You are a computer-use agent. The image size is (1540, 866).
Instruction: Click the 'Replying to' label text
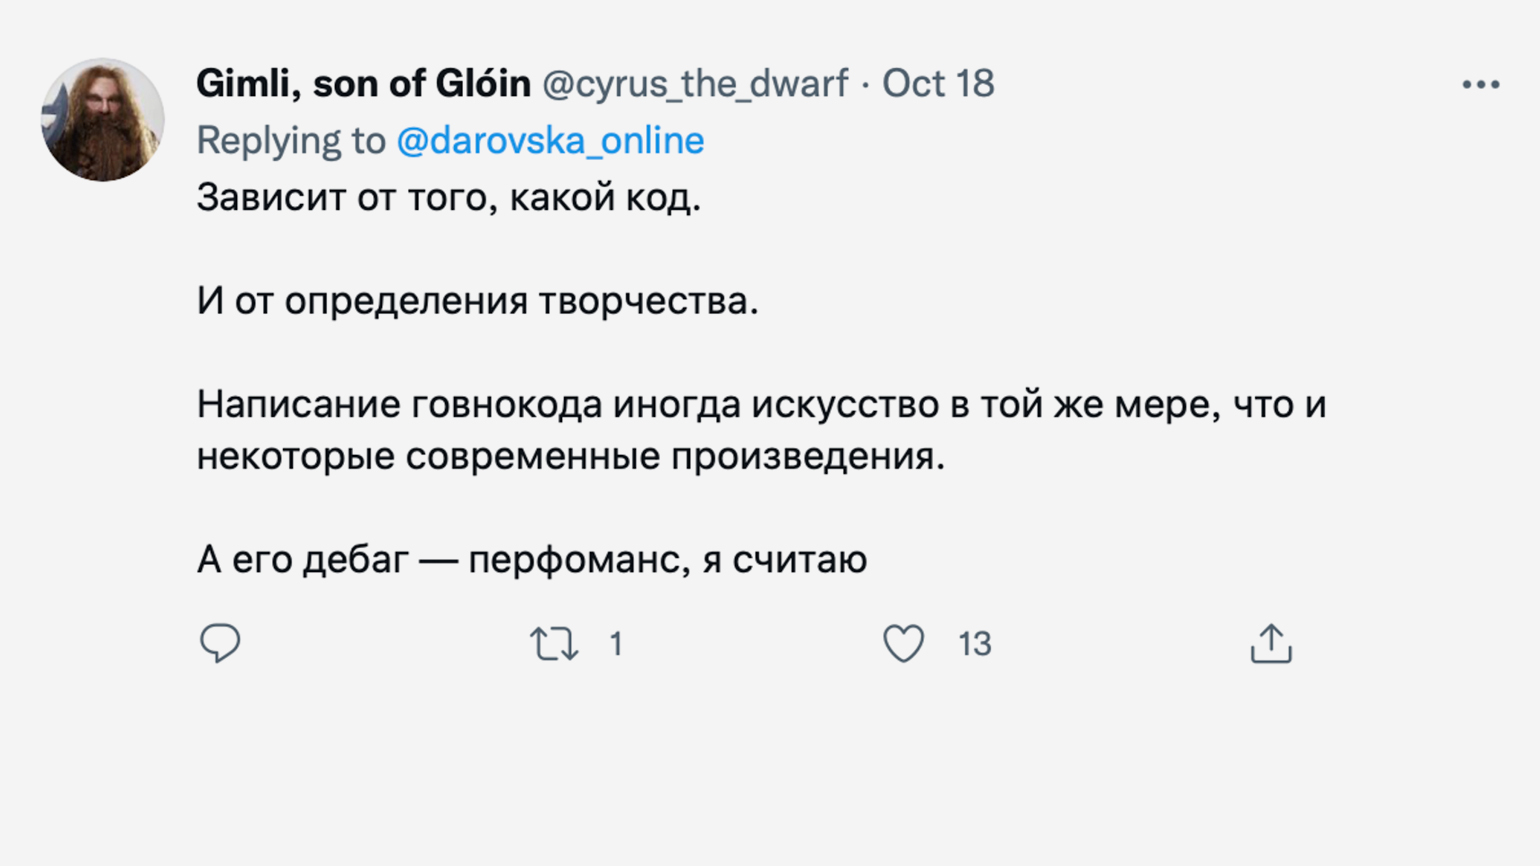(290, 140)
